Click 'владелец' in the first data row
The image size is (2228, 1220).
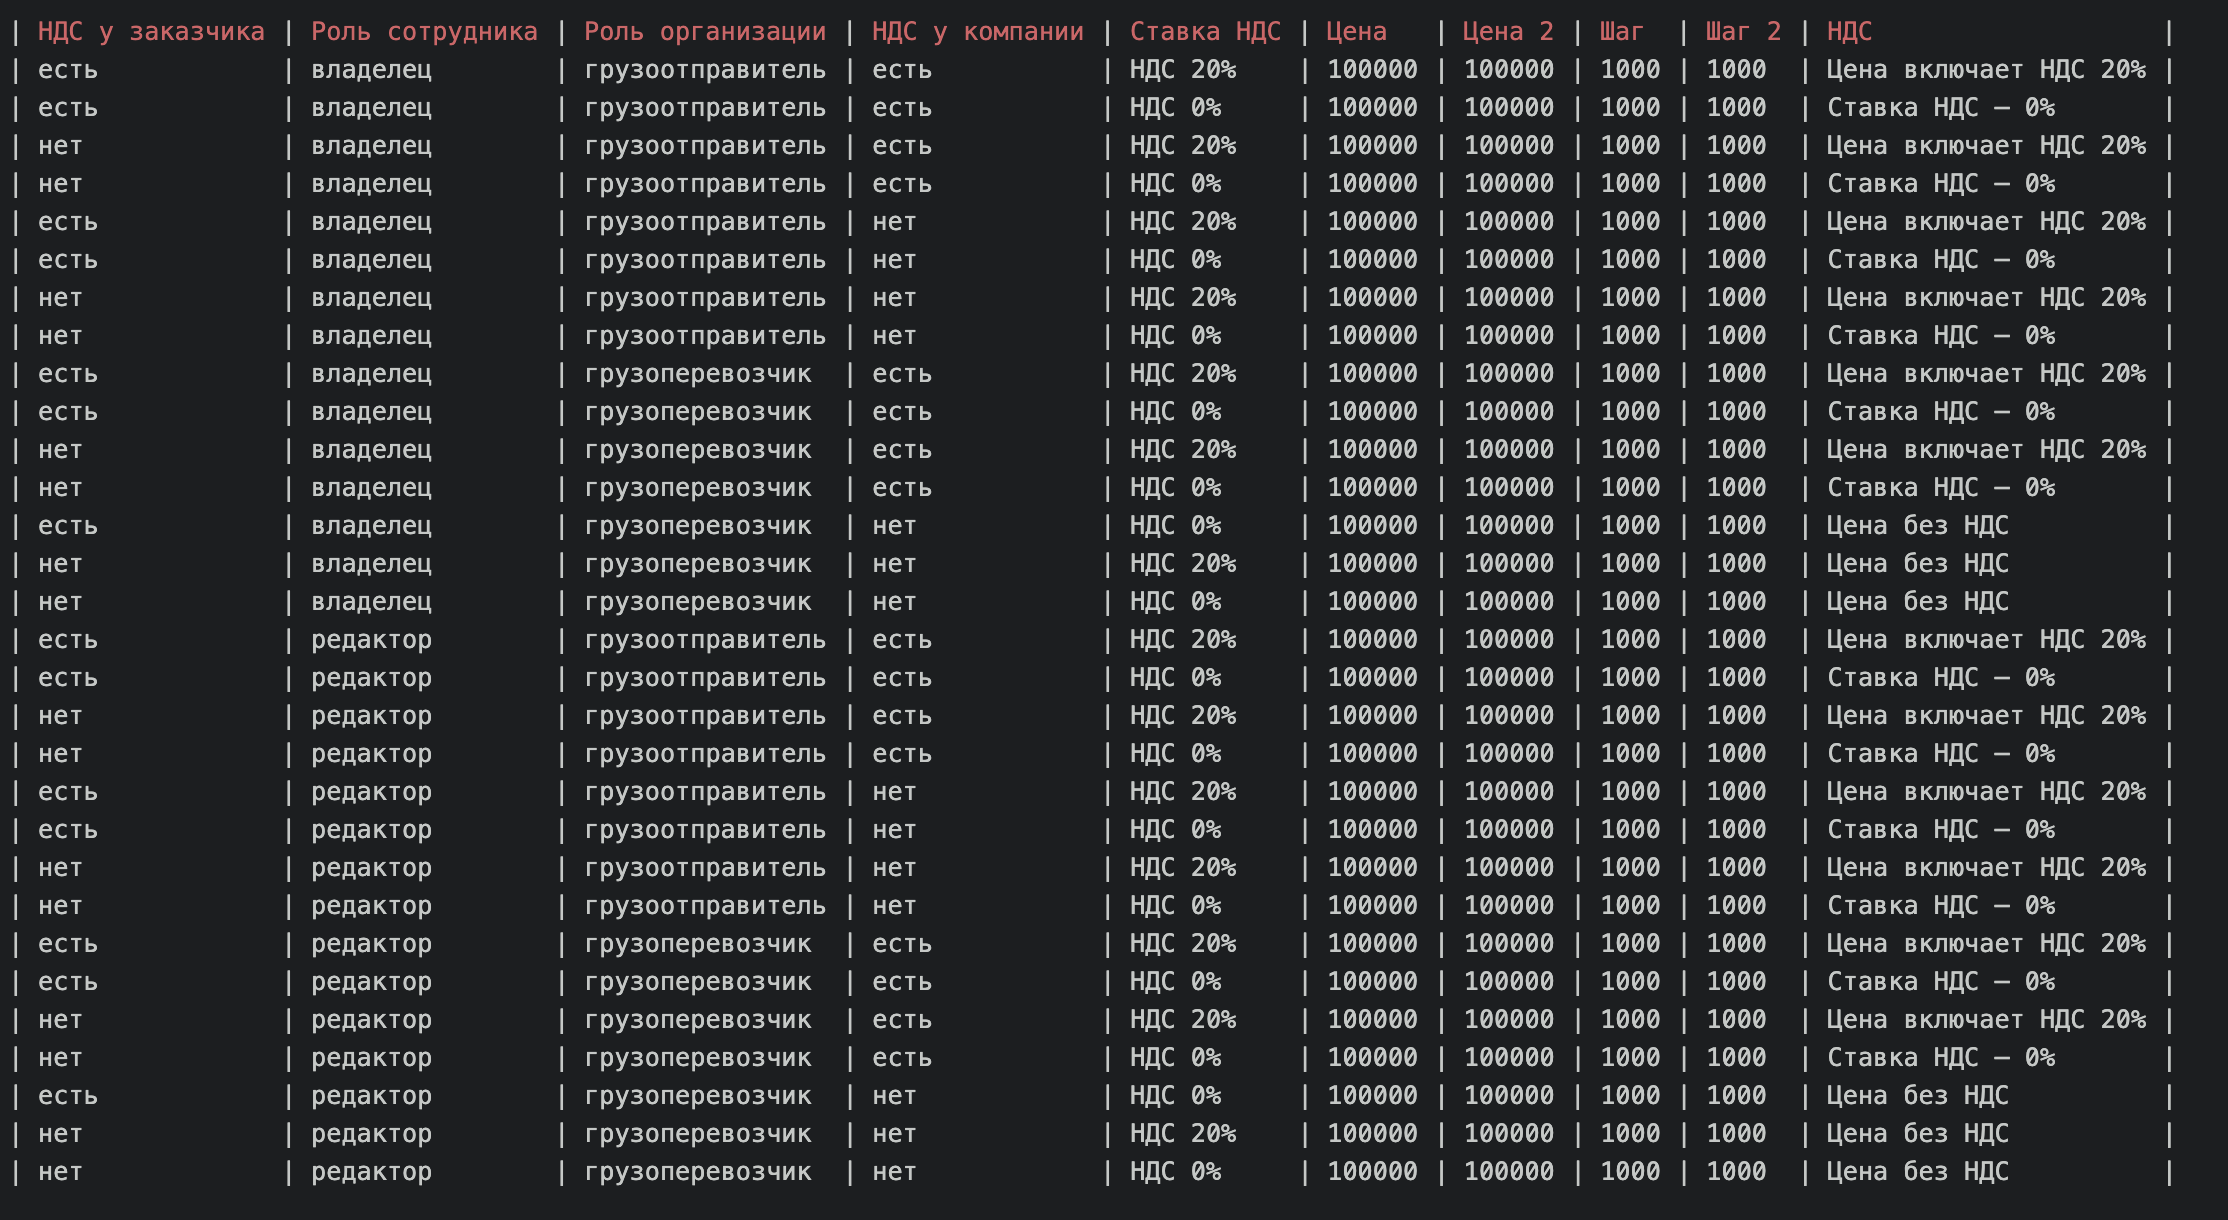(371, 70)
